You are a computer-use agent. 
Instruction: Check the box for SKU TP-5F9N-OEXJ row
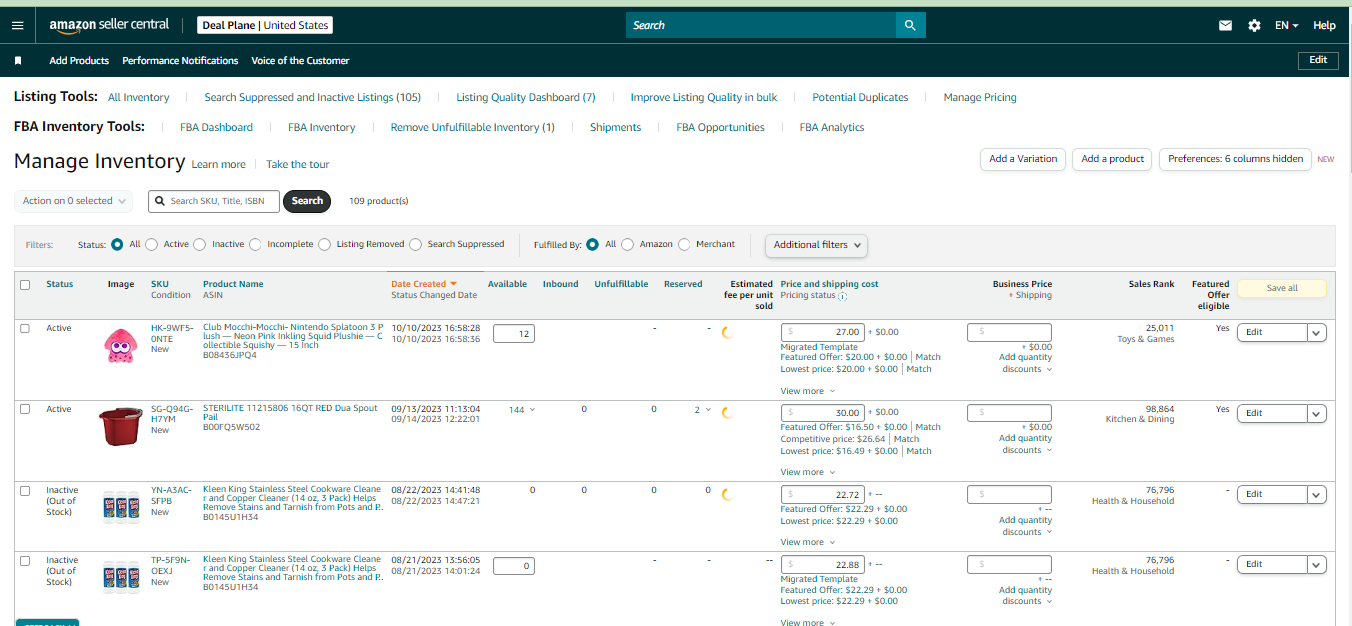[25, 560]
